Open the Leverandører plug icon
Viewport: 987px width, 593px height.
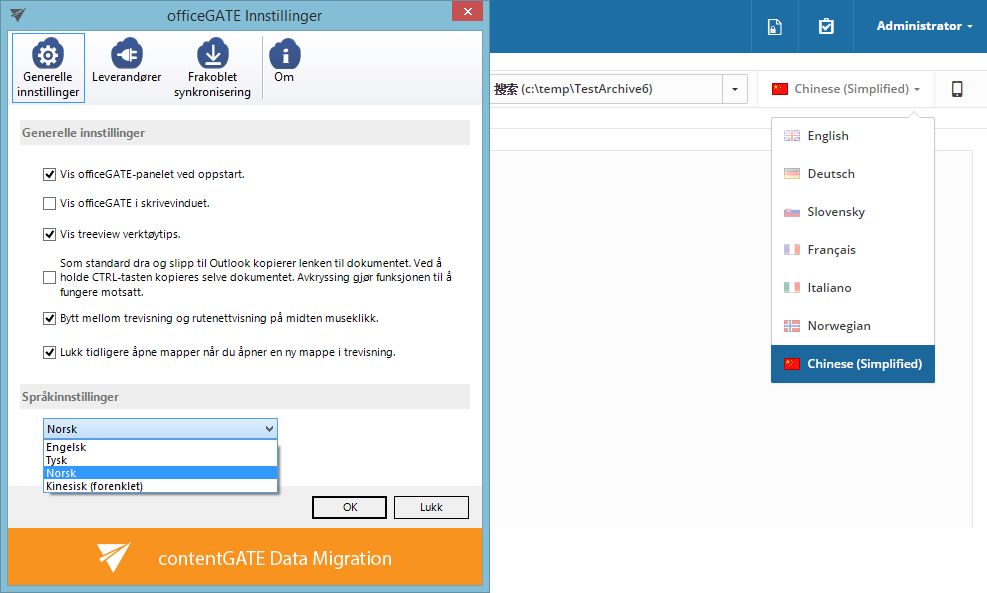(x=126, y=55)
